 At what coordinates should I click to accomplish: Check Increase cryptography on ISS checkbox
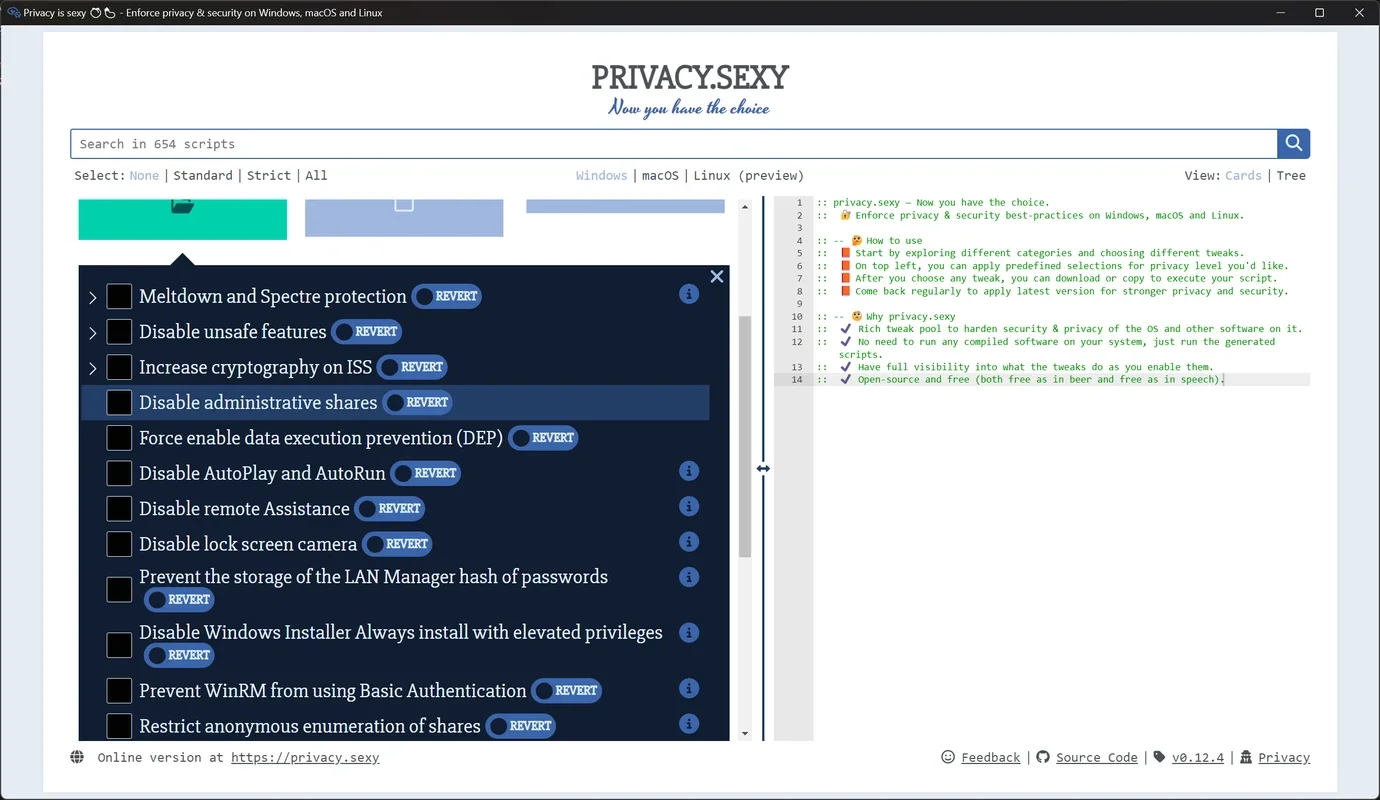pos(119,367)
